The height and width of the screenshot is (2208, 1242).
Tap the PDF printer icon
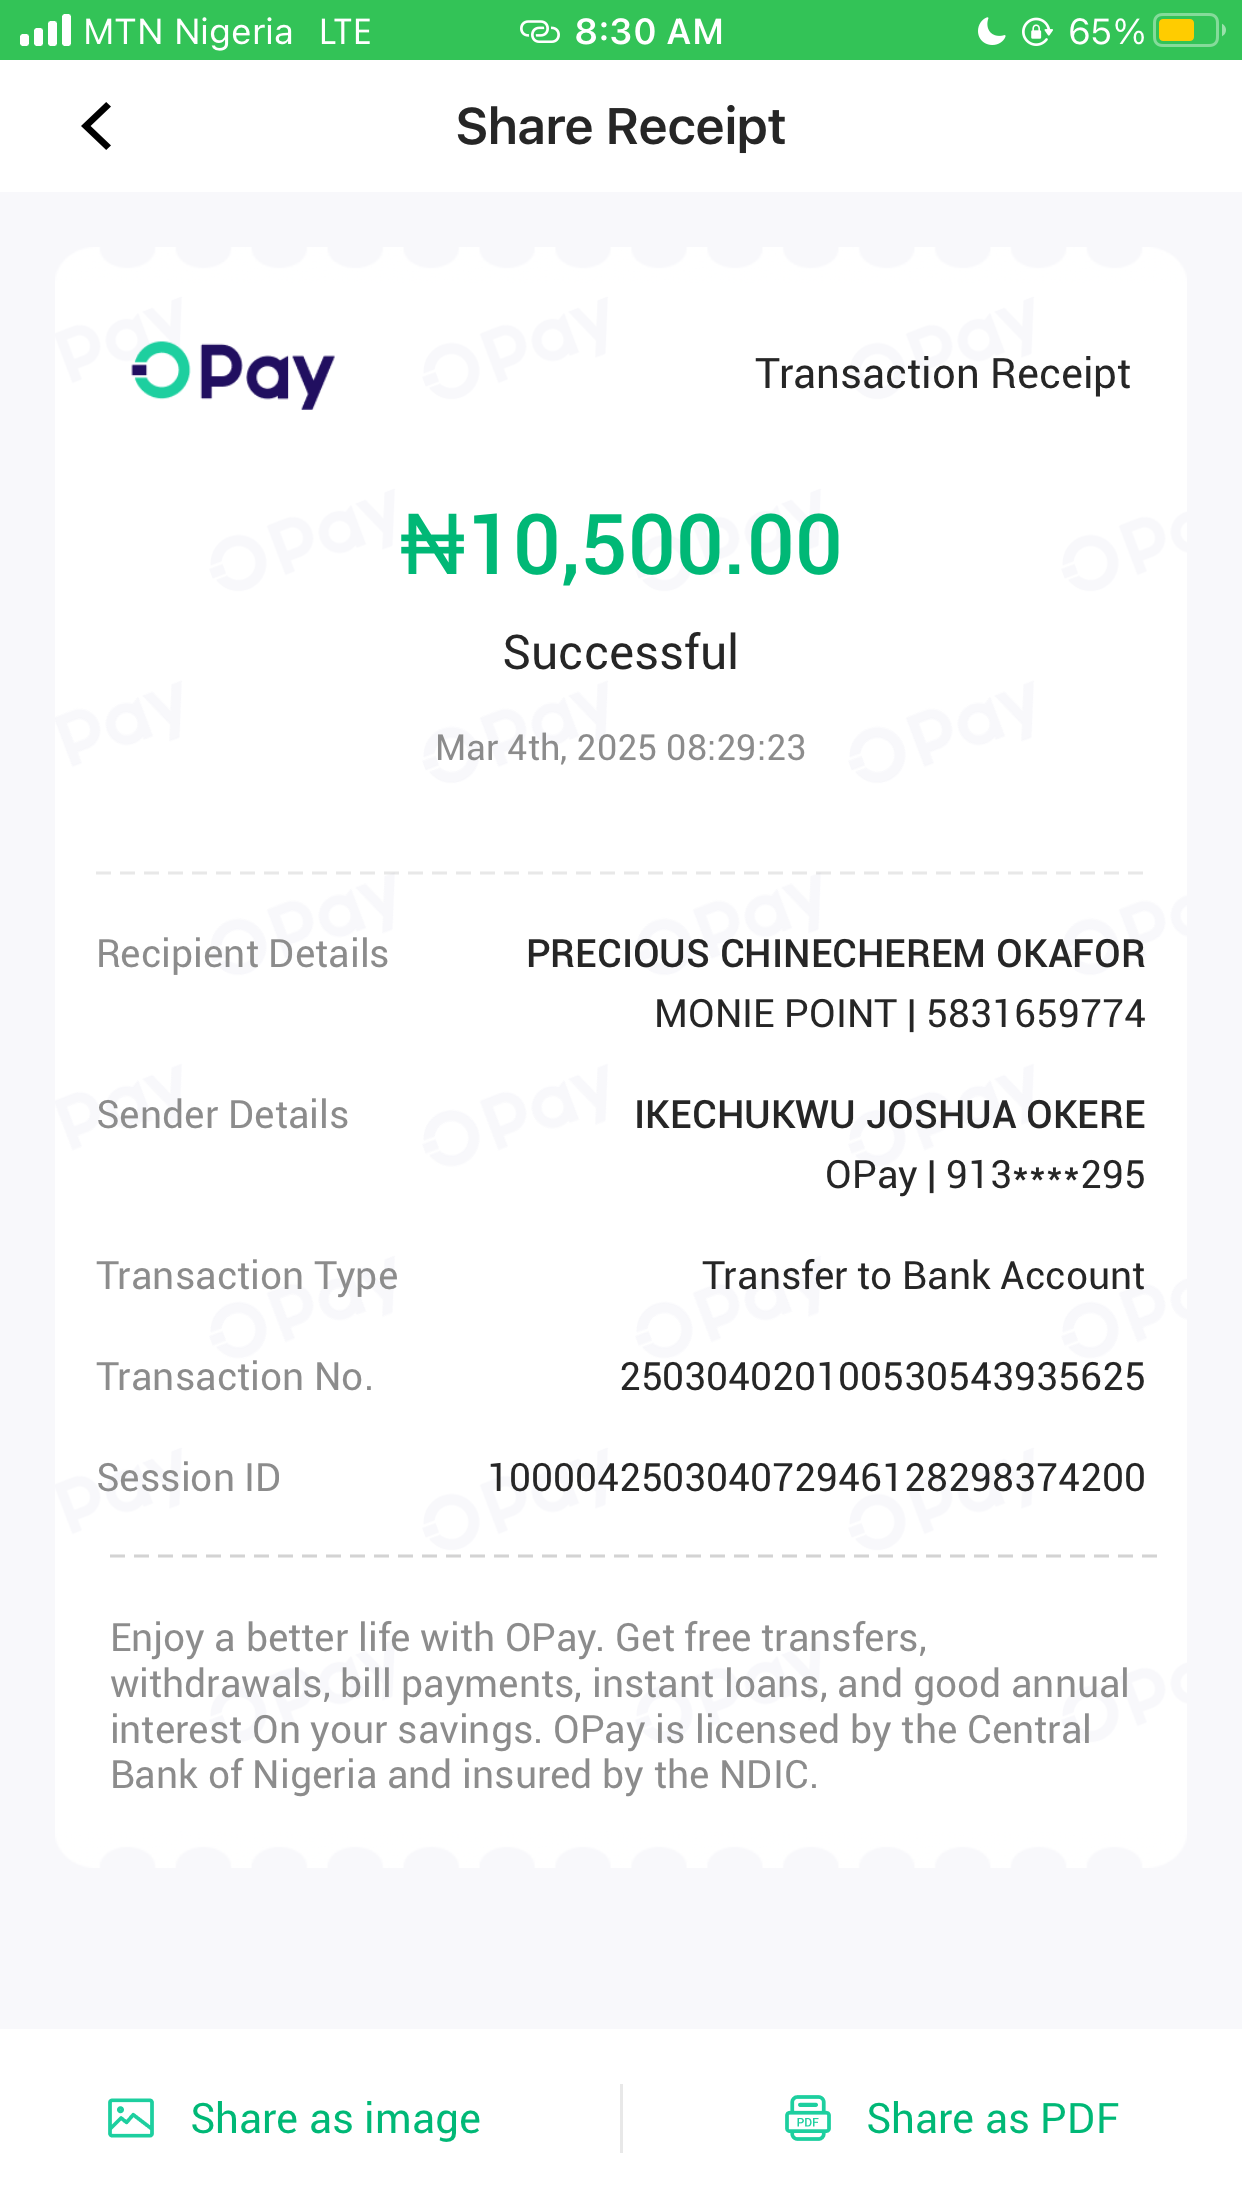807,2118
